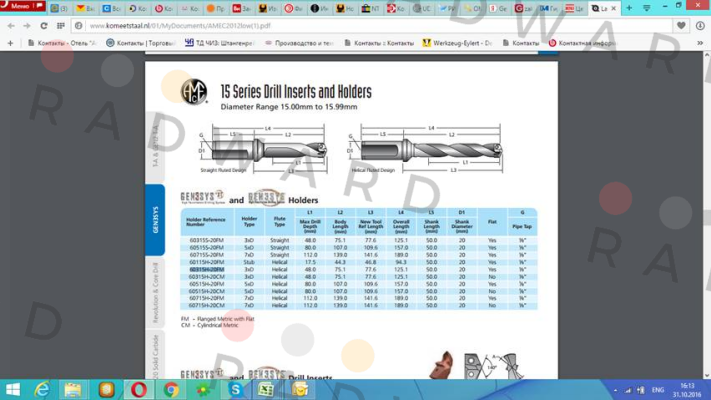Show hidden tray icons arrow

[x=615, y=390]
